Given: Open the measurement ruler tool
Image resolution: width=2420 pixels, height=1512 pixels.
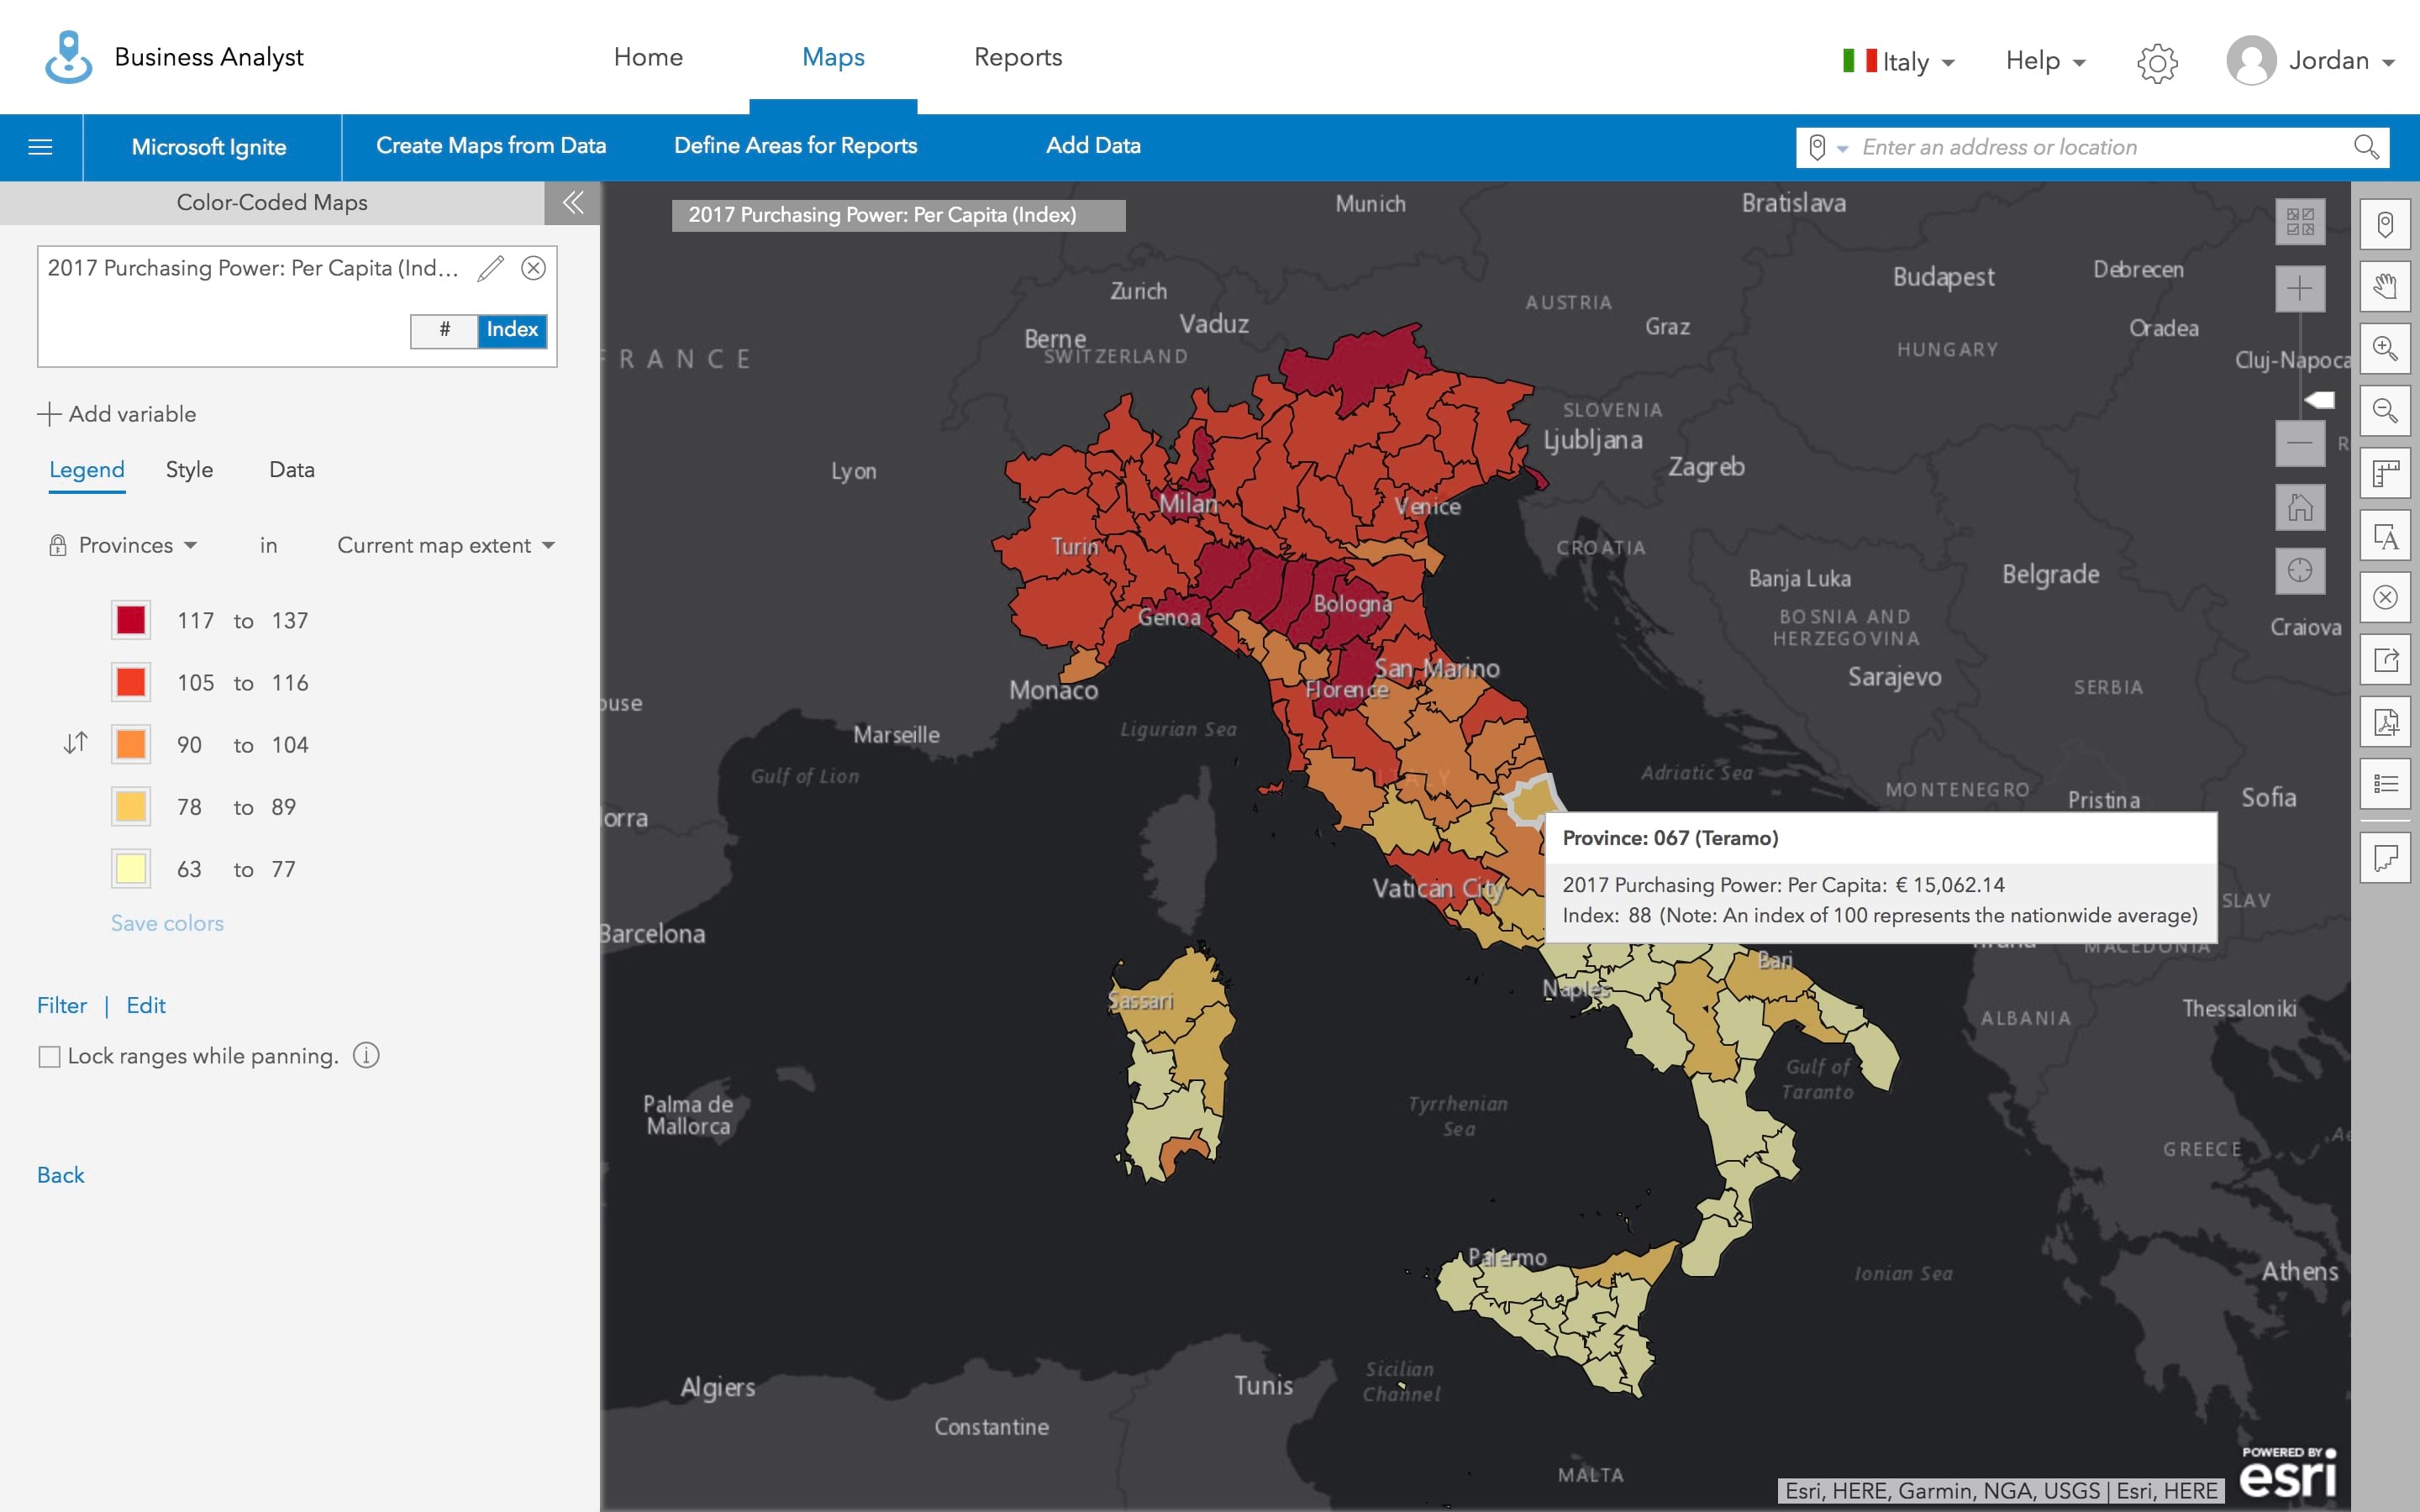Looking at the screenshot, I should pos(2386,474).
